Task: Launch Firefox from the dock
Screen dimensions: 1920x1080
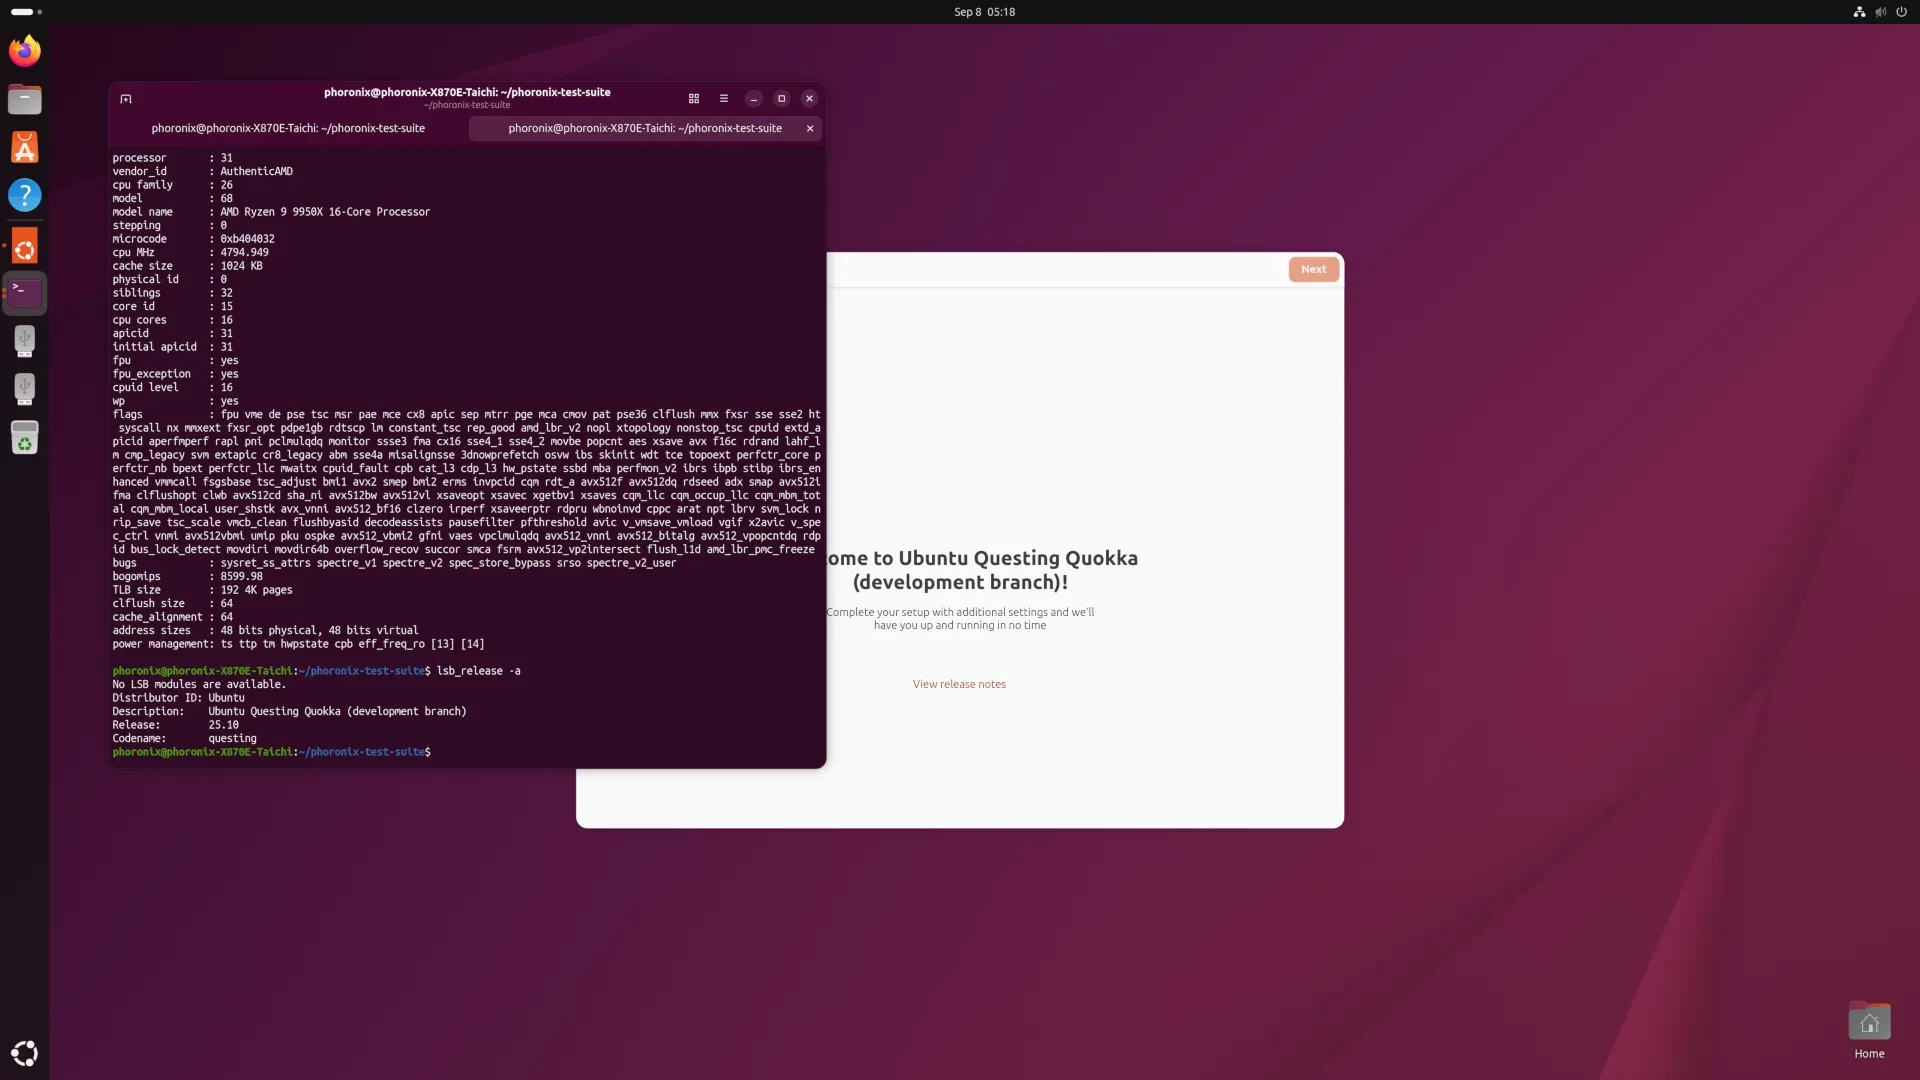Action: tap(25, 51)
